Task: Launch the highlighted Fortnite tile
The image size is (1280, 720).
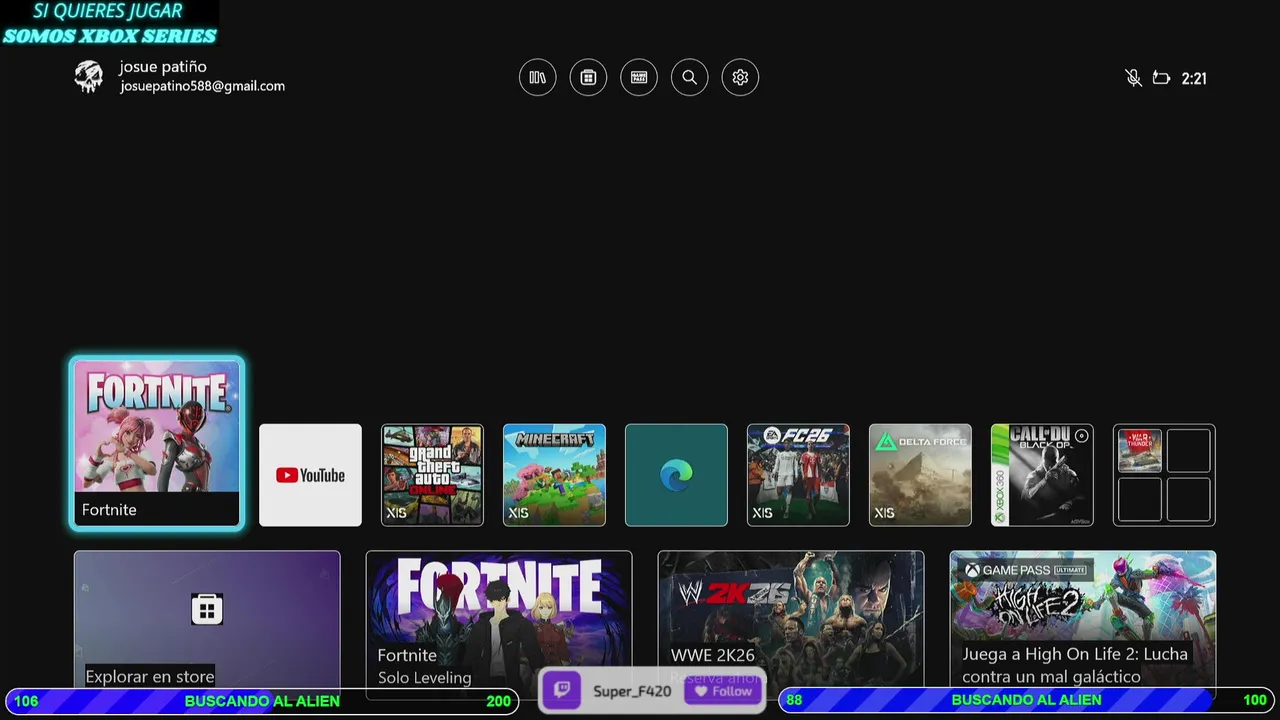Action: point(157,443)
